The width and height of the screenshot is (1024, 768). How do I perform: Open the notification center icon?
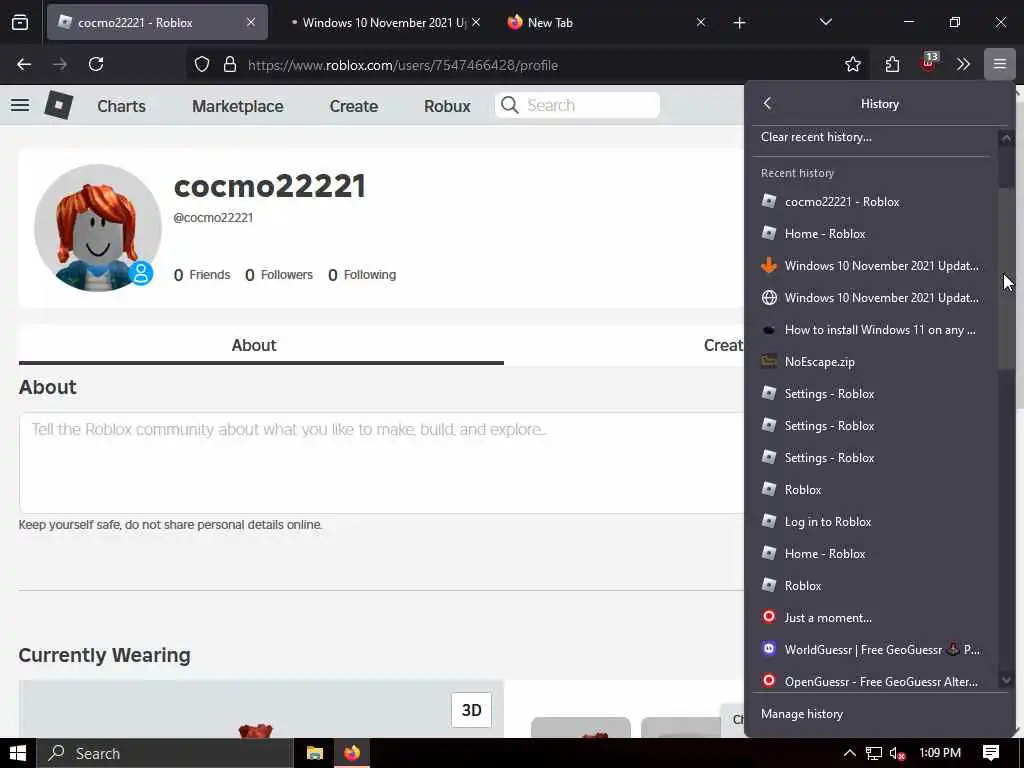click(x=990, y=753)
